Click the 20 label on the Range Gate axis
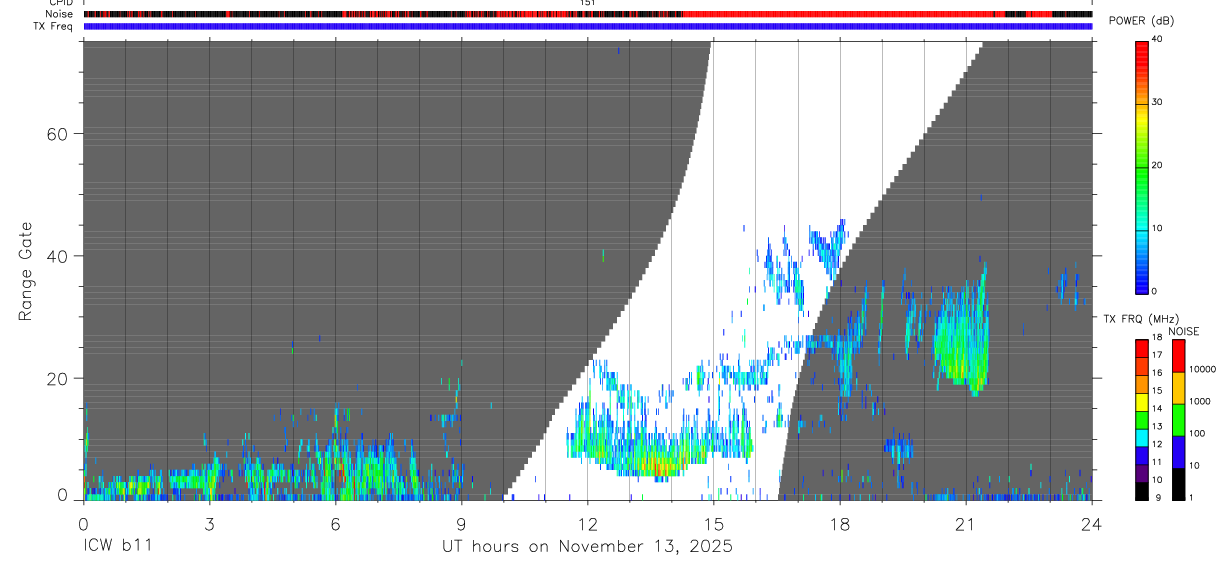Screen dimensions: 1228x567 pyautogui.click(x=55, y=378)
